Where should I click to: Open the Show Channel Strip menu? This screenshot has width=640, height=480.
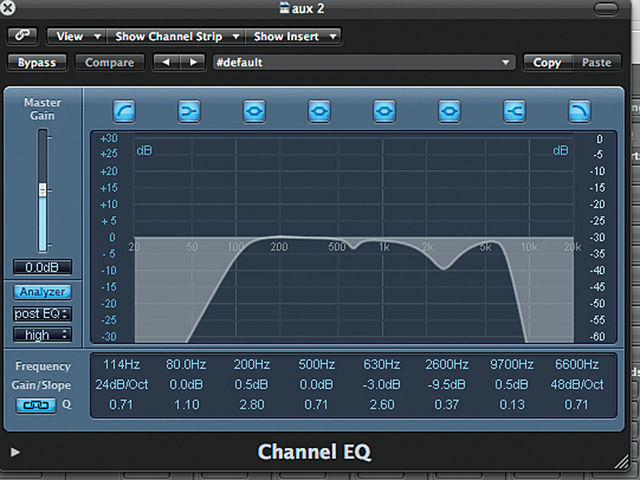click(176, 36)
